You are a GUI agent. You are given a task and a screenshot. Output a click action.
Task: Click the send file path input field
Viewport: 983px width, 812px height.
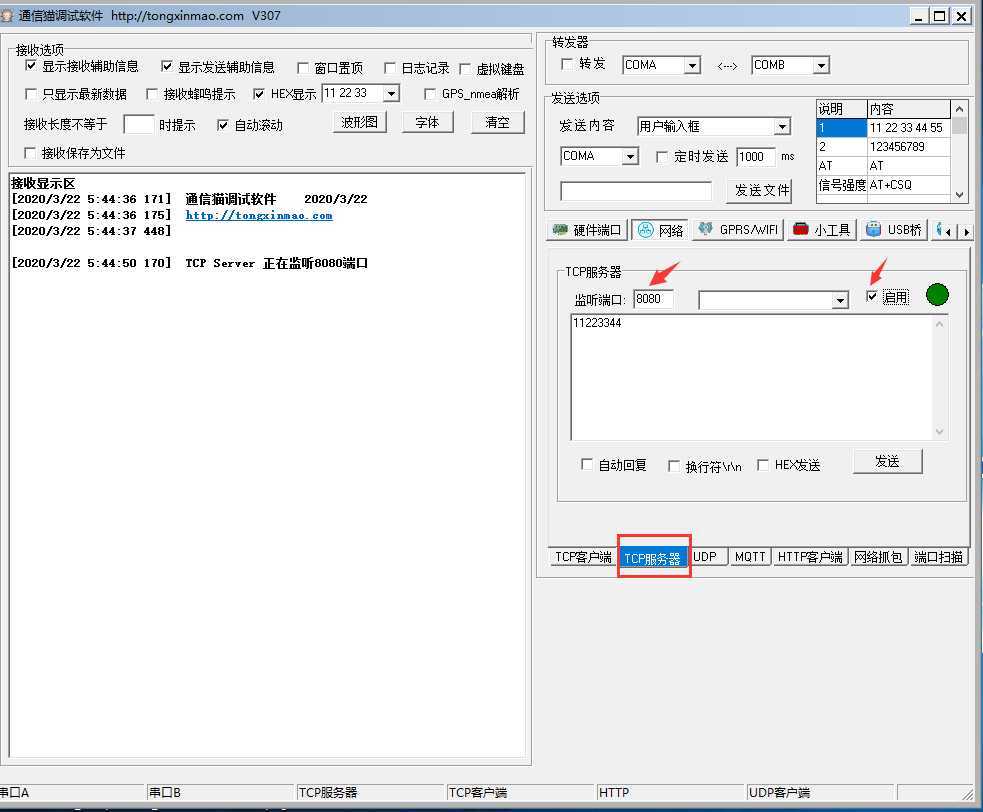pyautogui.click(x=636, y=191)
